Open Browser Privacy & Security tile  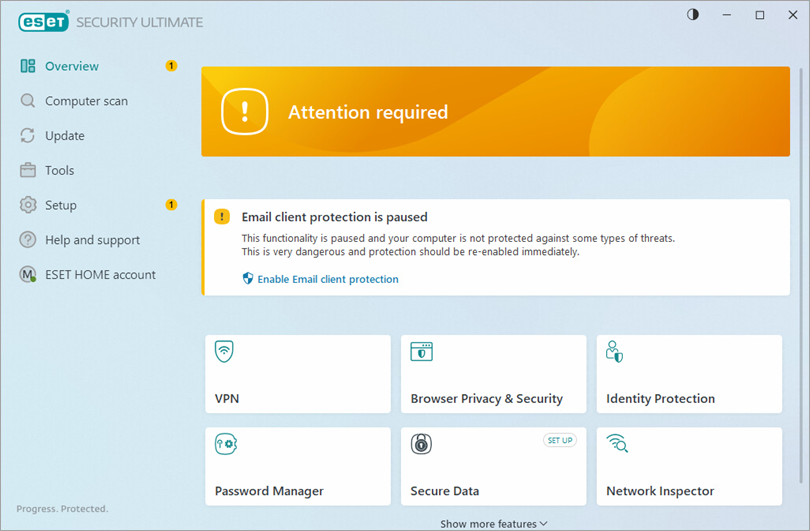click(494, 374)
